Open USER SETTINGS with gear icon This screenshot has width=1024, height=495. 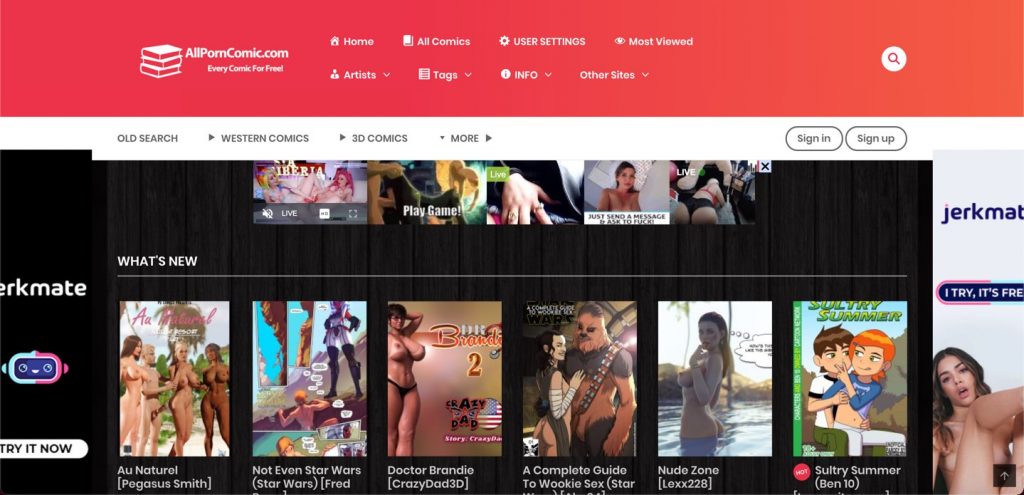[x=542, y=41]
